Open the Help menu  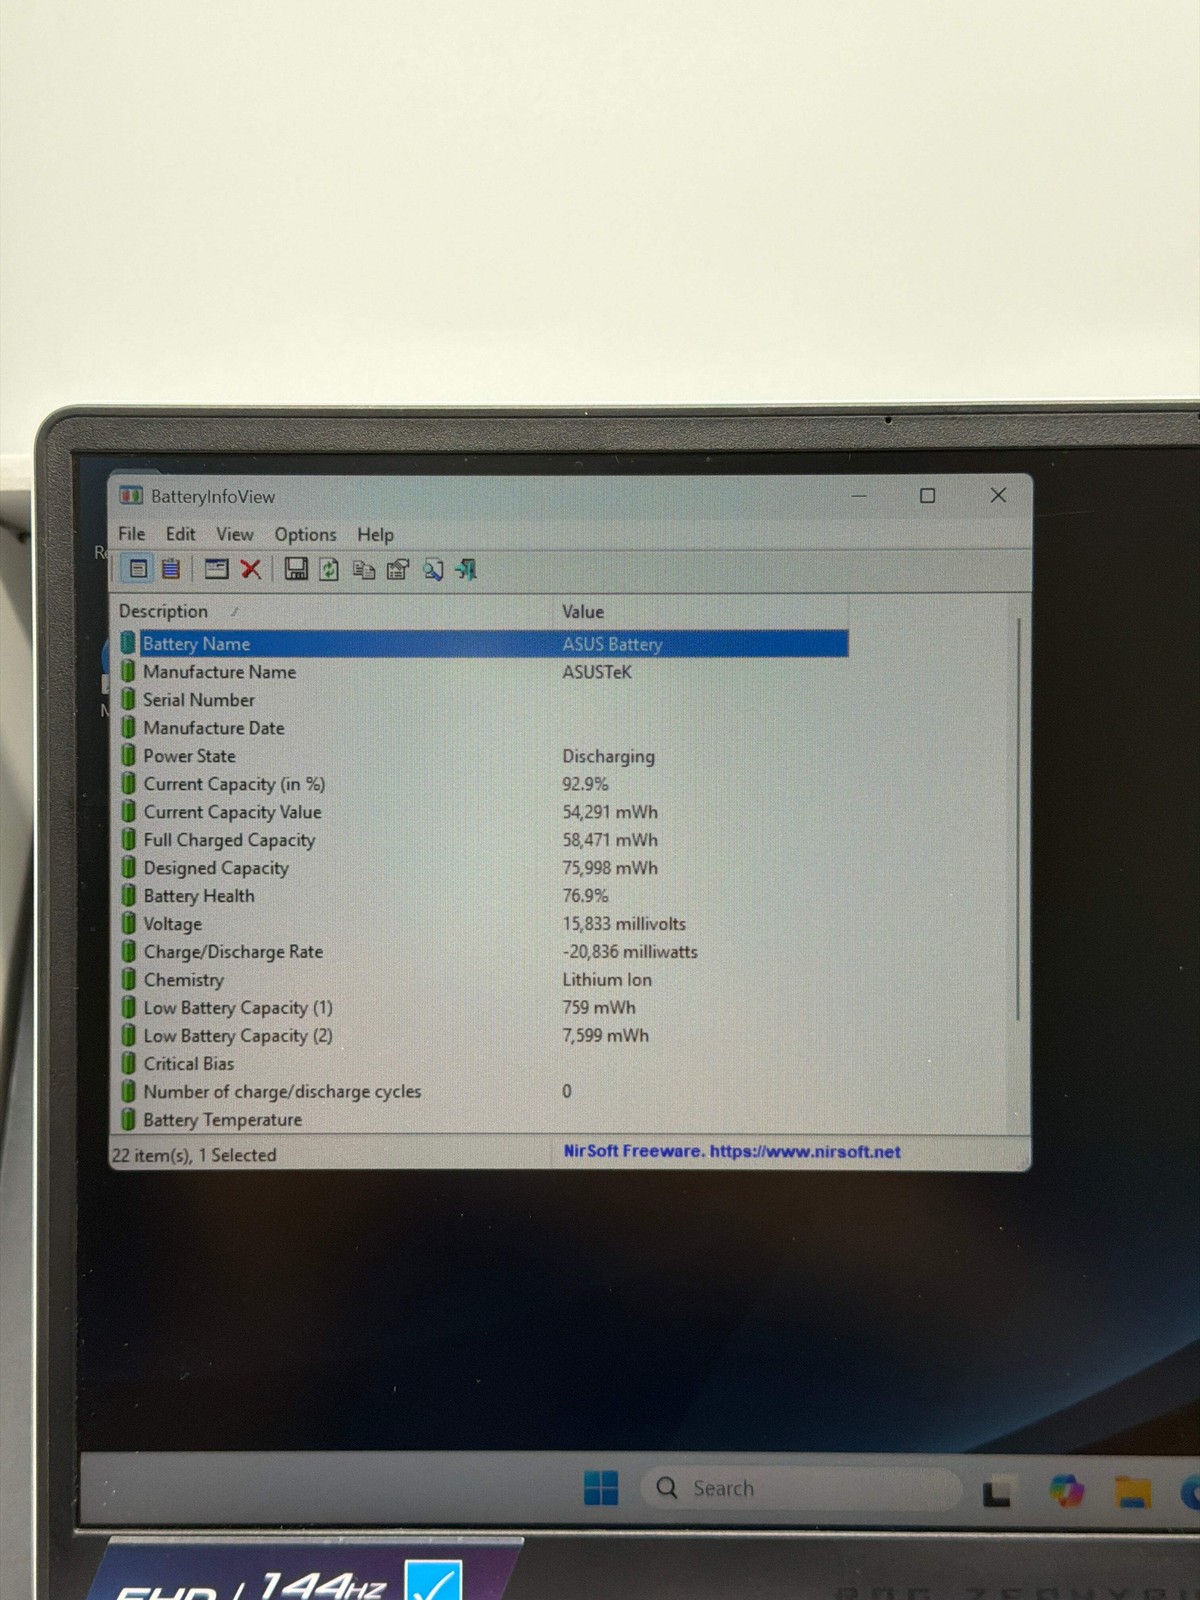(x=376, y=534)
